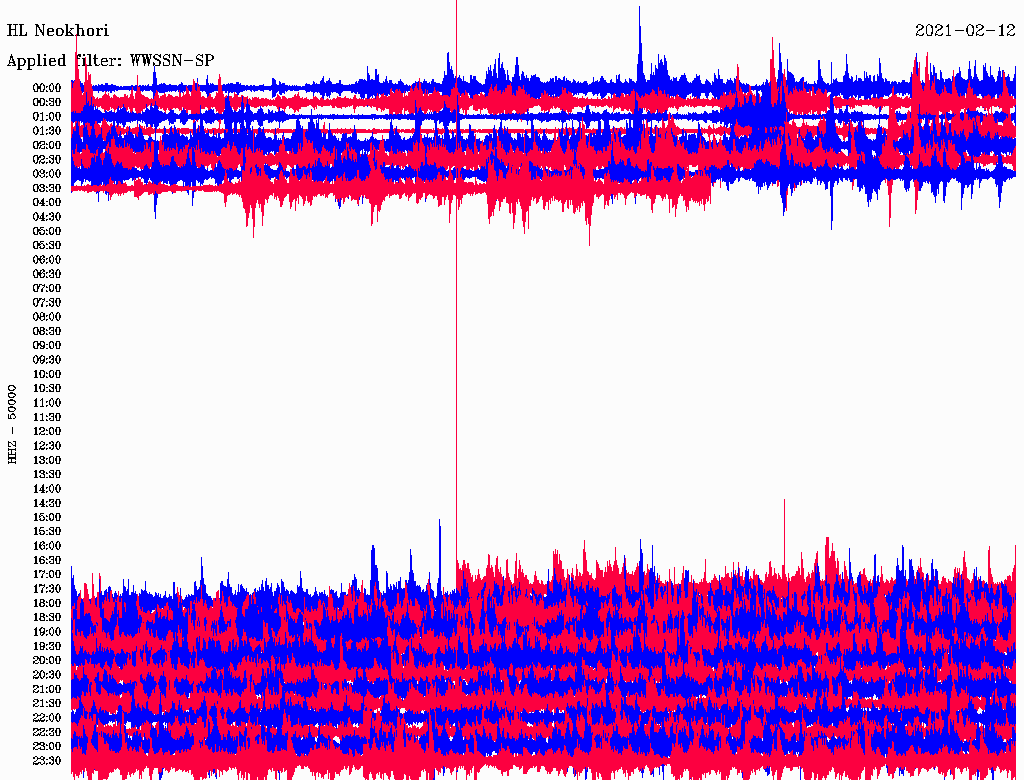The height and width of the screenshot is (780, 1024).
Task: Select the 04:30 time row label
Action: pos(47,217)
